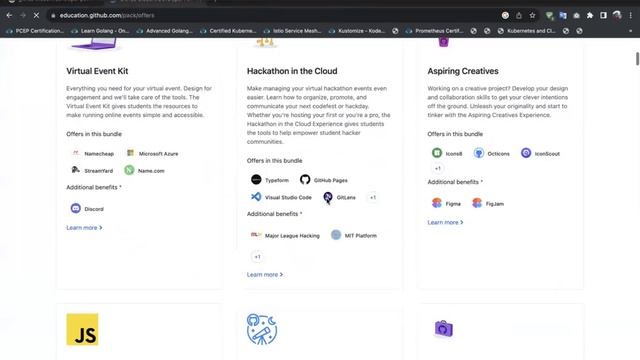
Task: Click the Octicons offer icon
Action: (x=479, y=153)
